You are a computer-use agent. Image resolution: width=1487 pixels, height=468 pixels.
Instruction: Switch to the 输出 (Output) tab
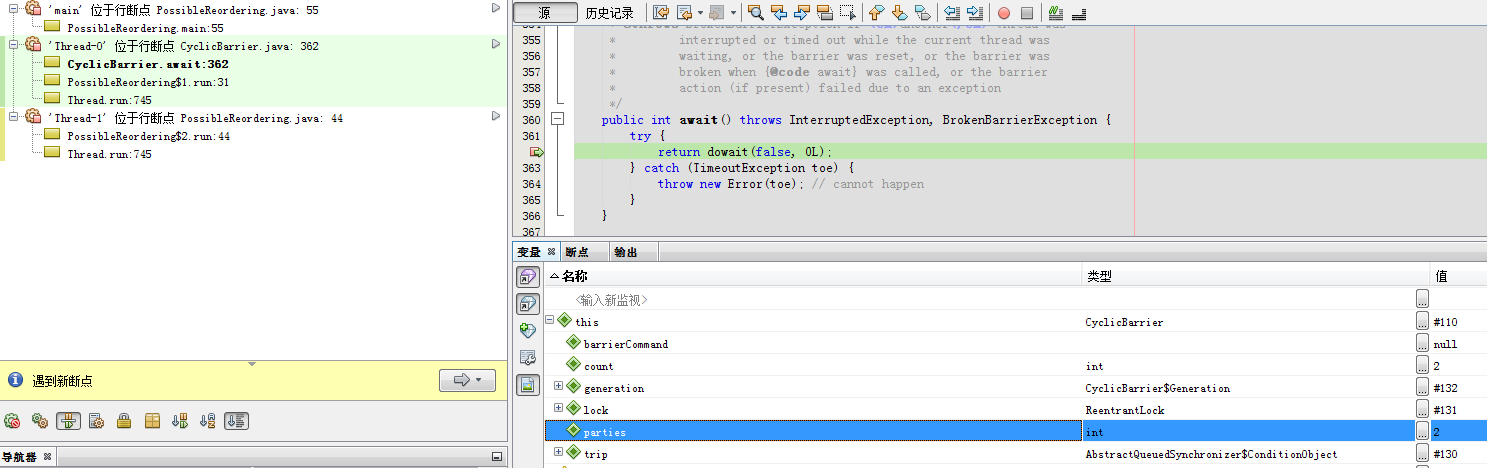pos(626,253)
